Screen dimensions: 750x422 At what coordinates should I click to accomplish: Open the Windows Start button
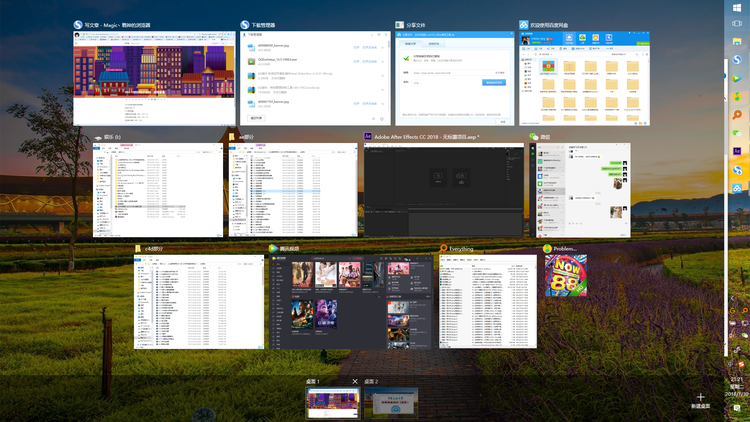[737, 9]
